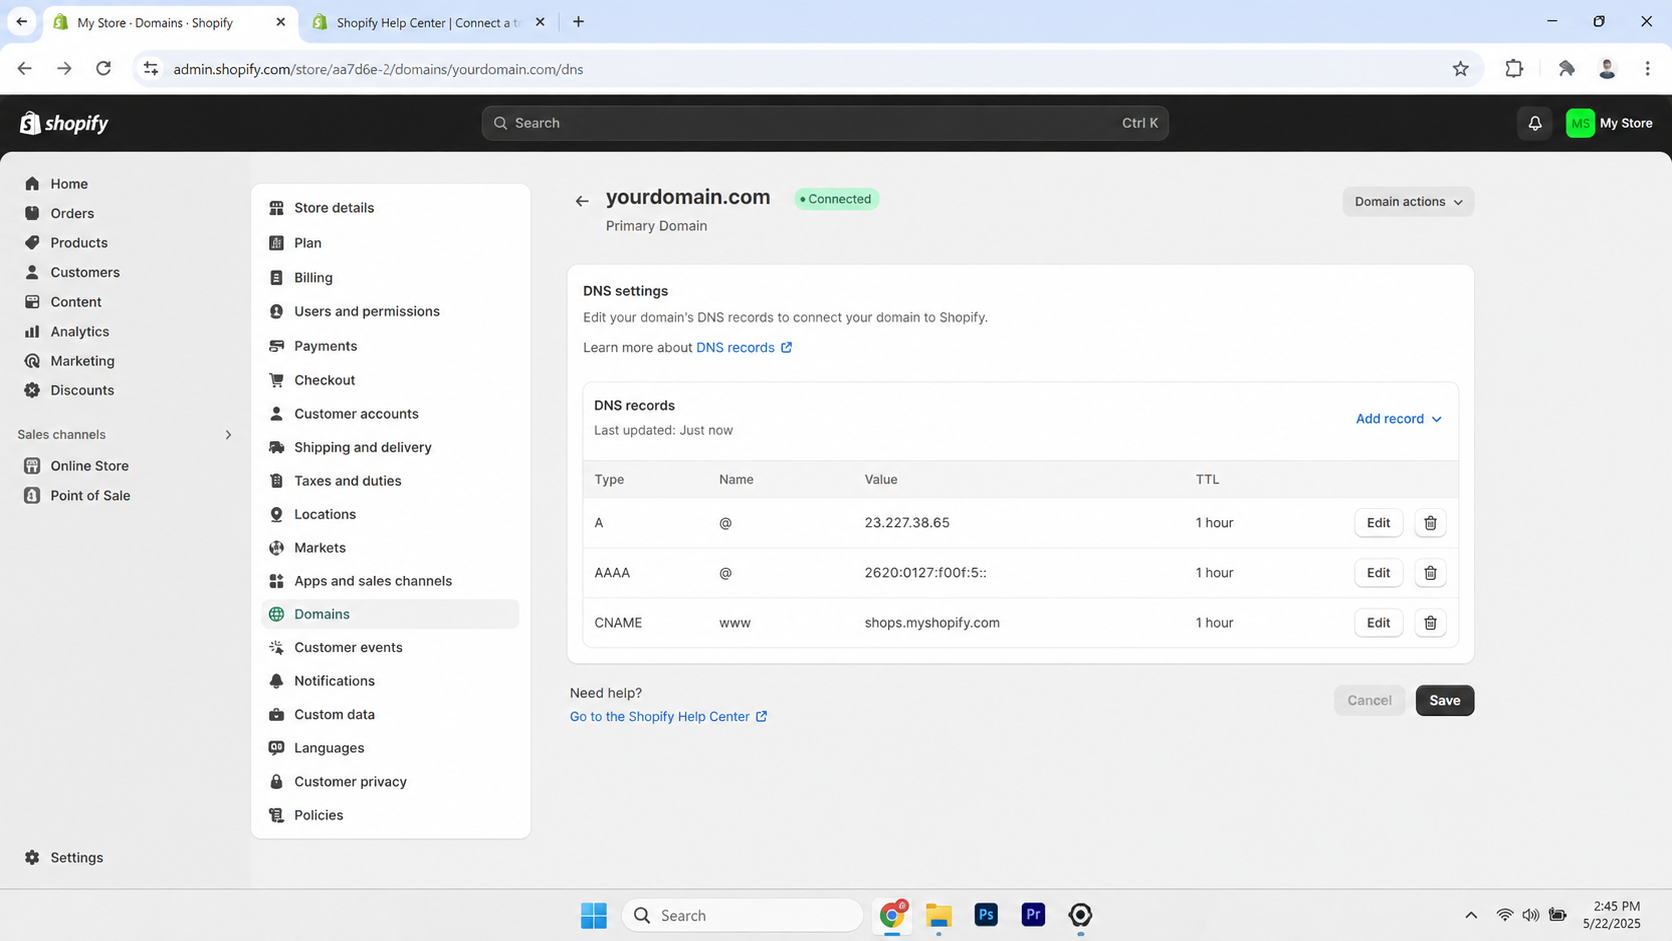1672x941 pixels.
Task: Delete the AAAA record with trash icon
Action: pyautogui.click(x=1430, y=573)
